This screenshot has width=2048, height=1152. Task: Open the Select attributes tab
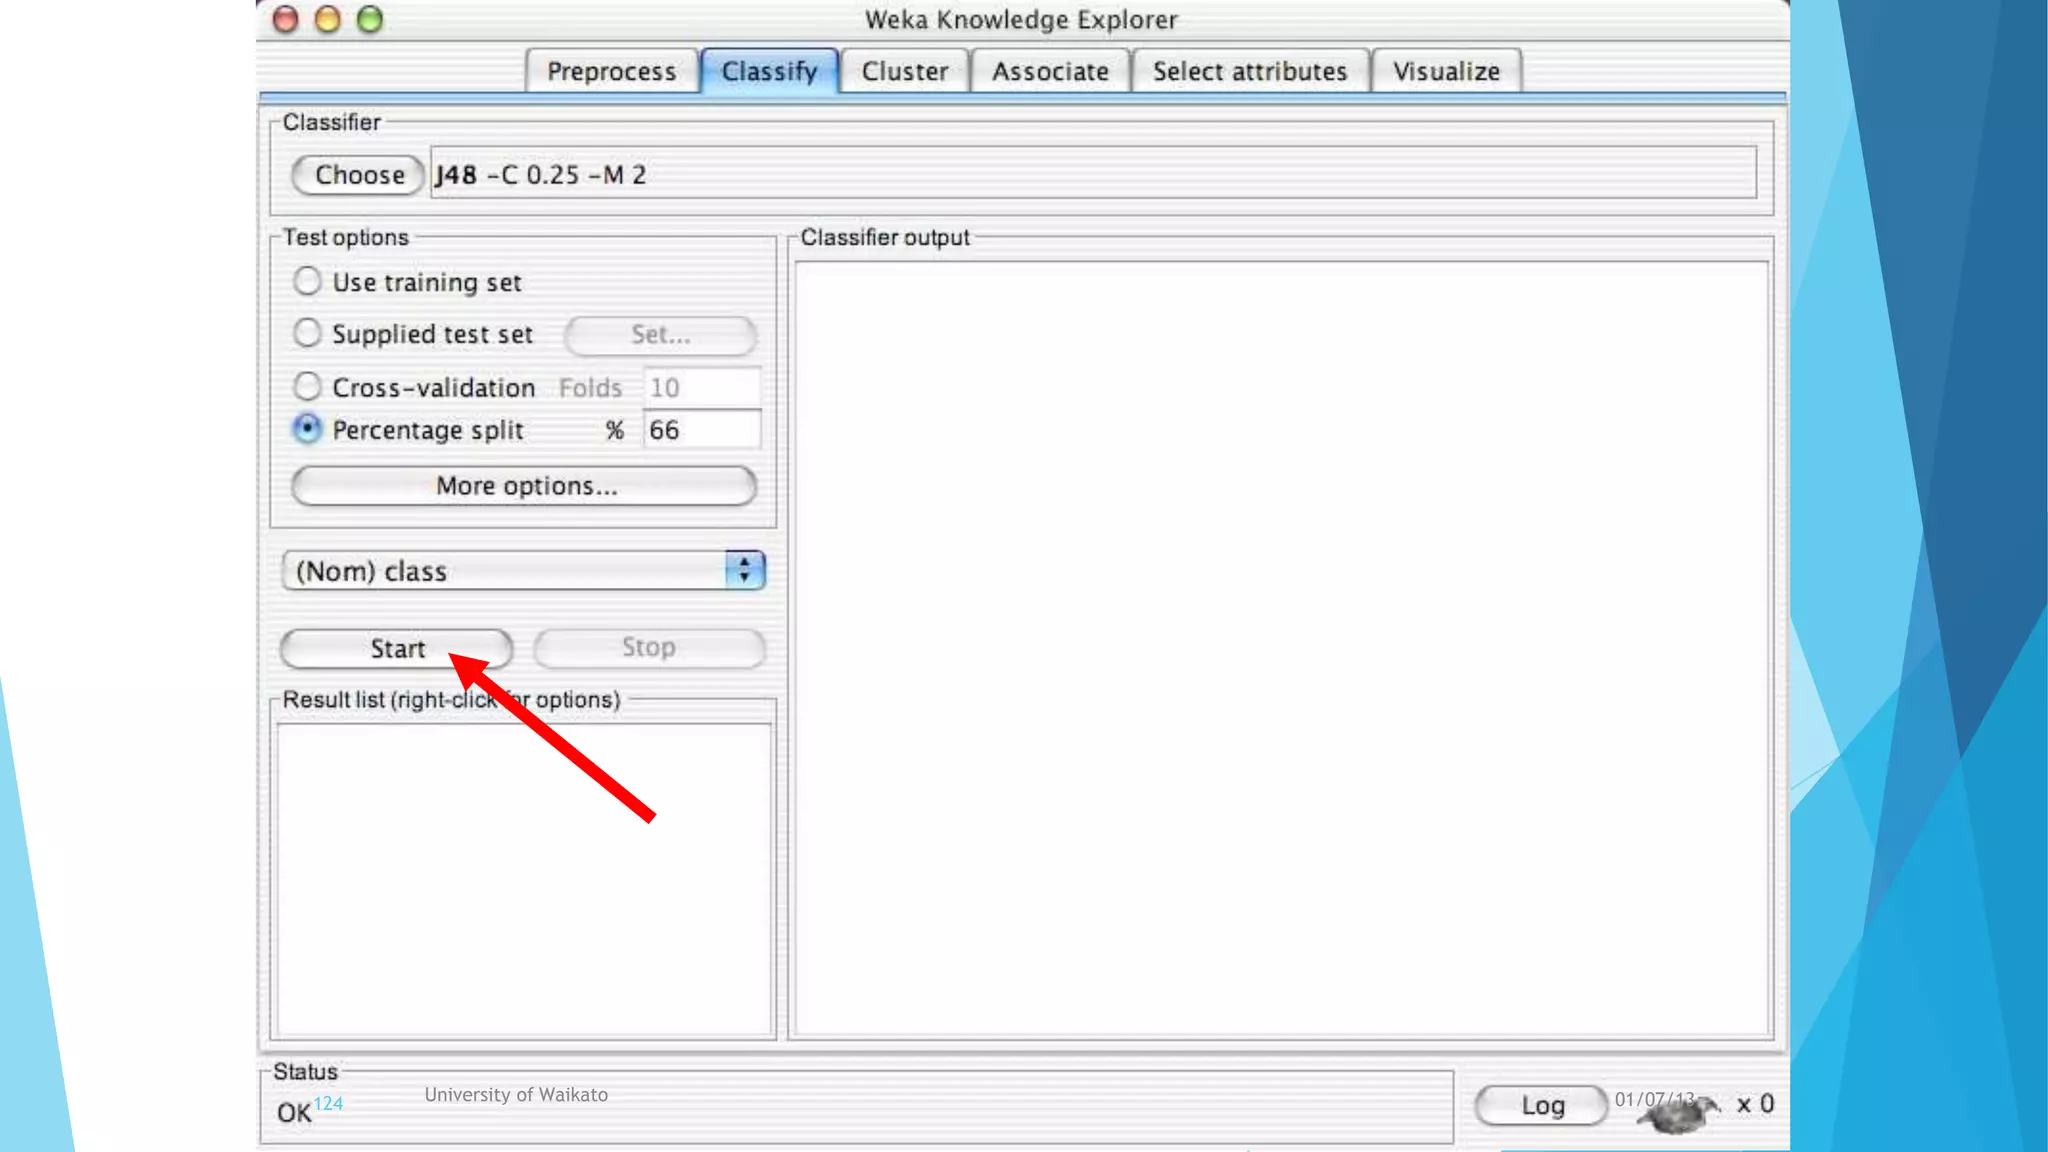coord(1249,71)
